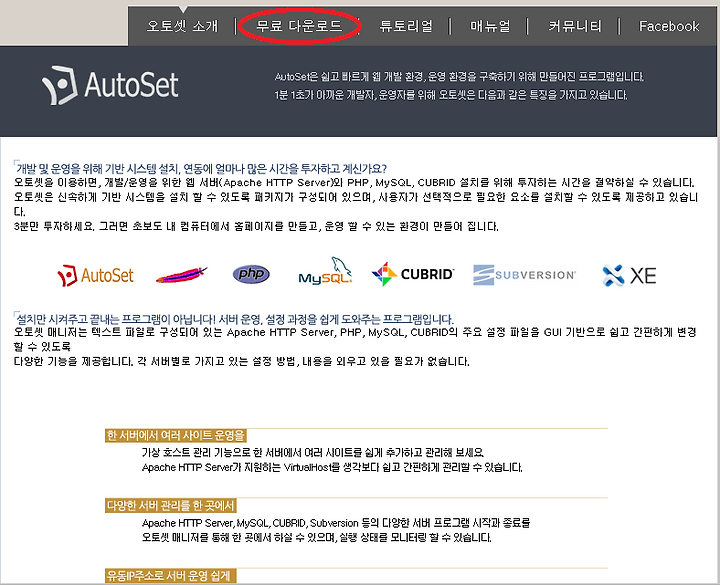Screen dimensions: 720x585
Task: Click the line starting 오토셋 매니저를 통해
Action: click(x=316, y=537)
